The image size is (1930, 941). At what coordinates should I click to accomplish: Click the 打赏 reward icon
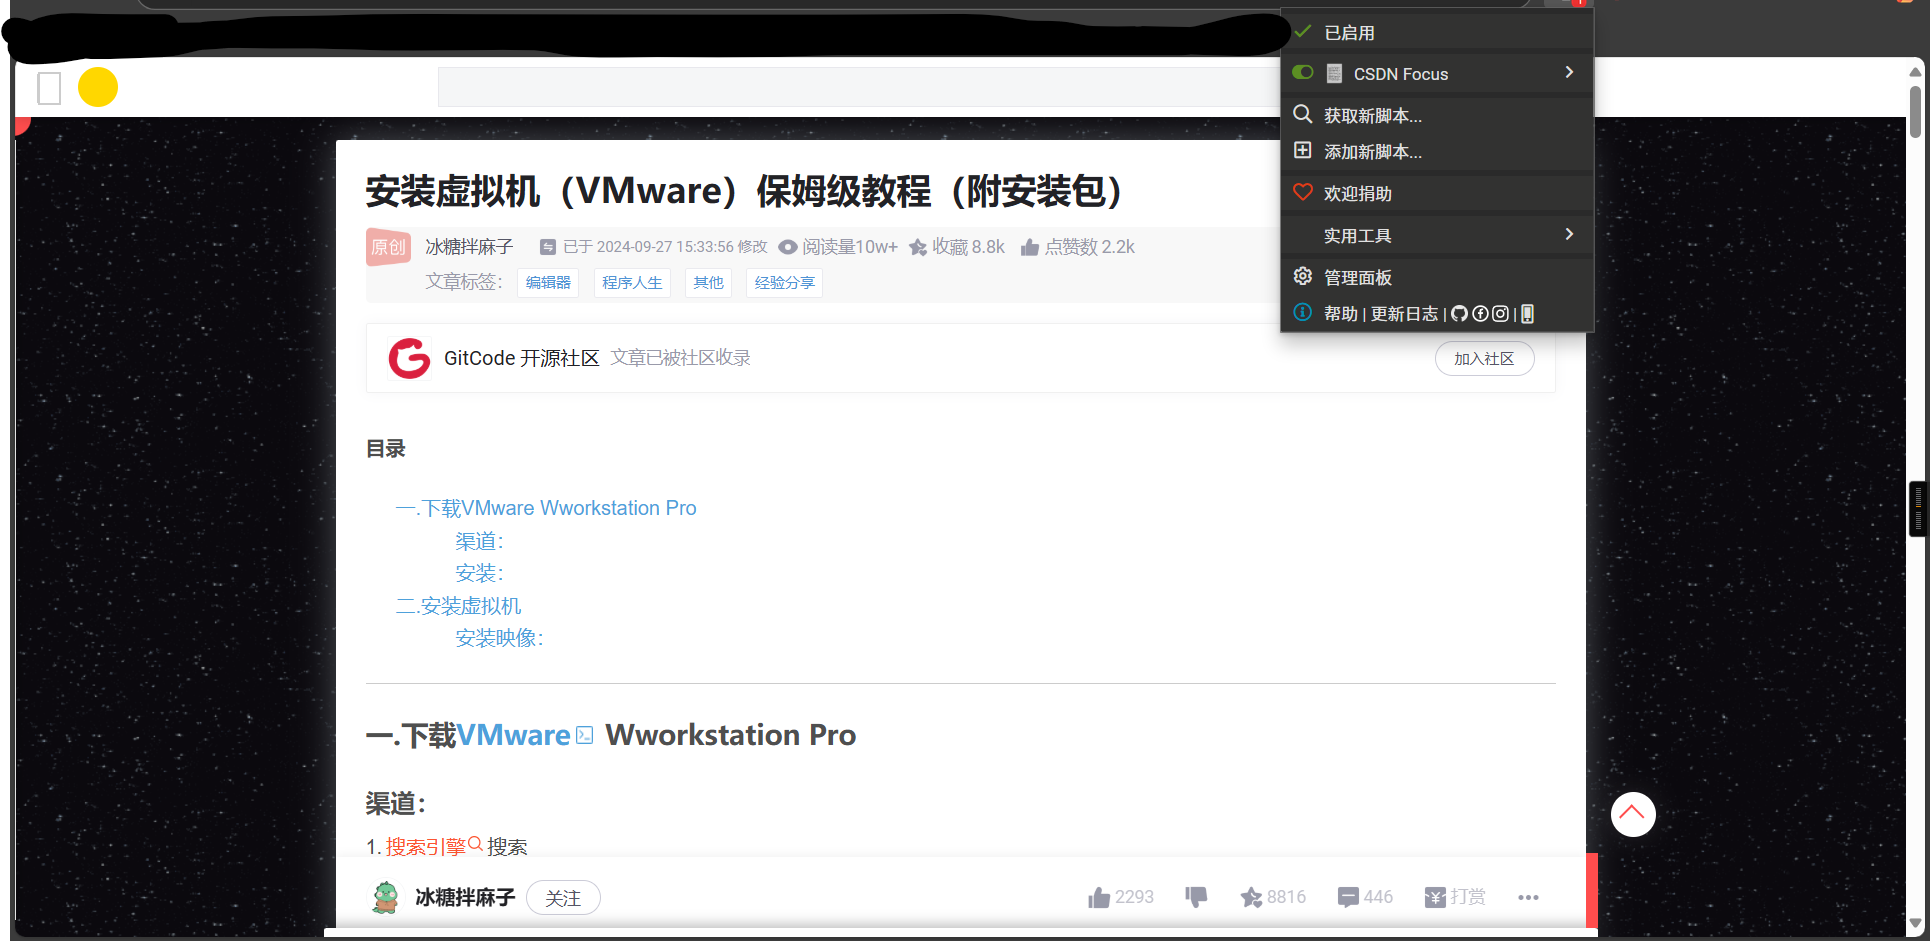[x=1435, y=897]
